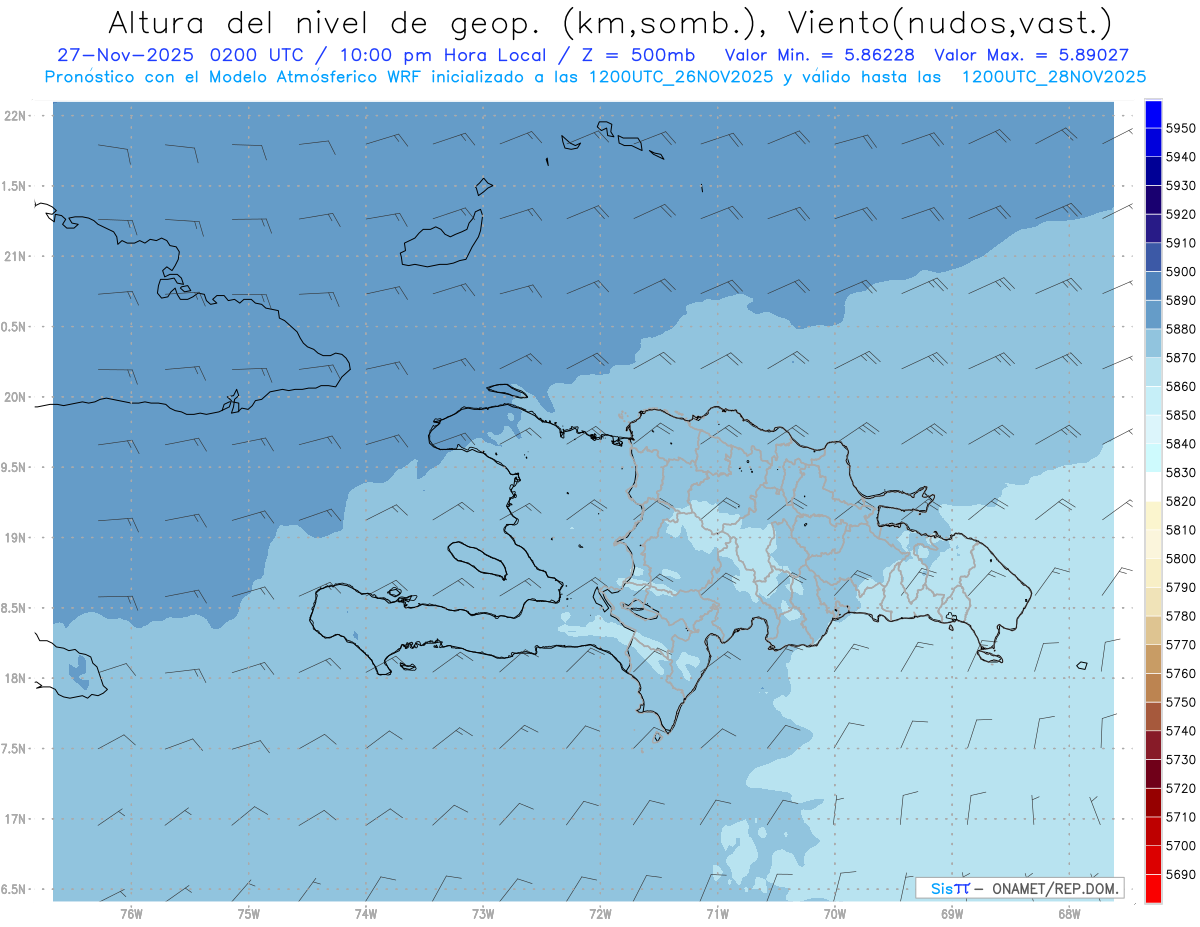Select the bright red bottom colorbar swatch below 5690
1200x927 pixels.
1153,888
